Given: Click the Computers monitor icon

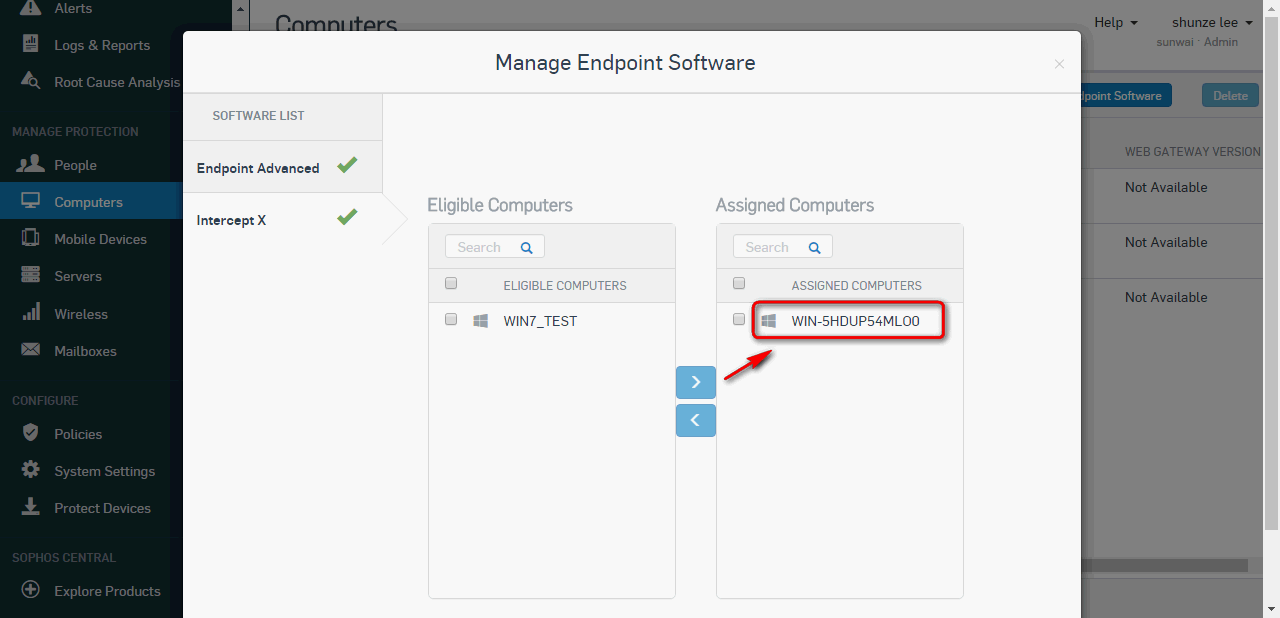Looking at the screenshot, I should [x=31, y=201].
